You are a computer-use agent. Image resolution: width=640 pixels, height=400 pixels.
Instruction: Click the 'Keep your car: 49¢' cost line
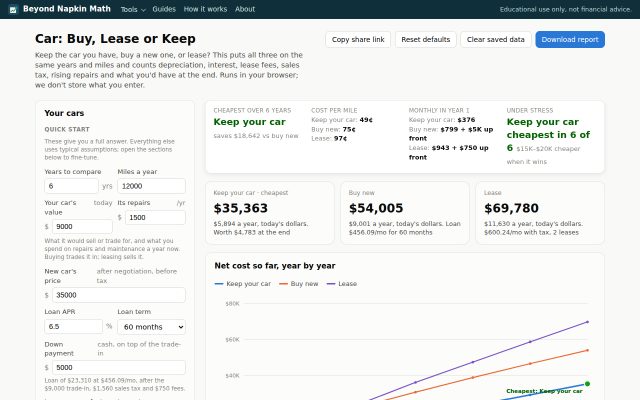pyautogui.click(x=342, y=120)
